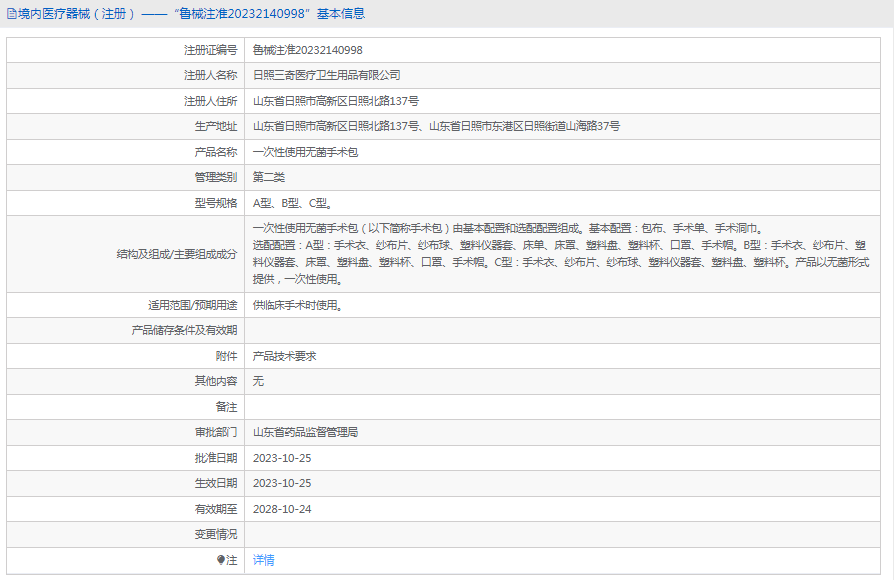
Task: Click the 管理类别 label cell
Action: (x=125, y=177)
